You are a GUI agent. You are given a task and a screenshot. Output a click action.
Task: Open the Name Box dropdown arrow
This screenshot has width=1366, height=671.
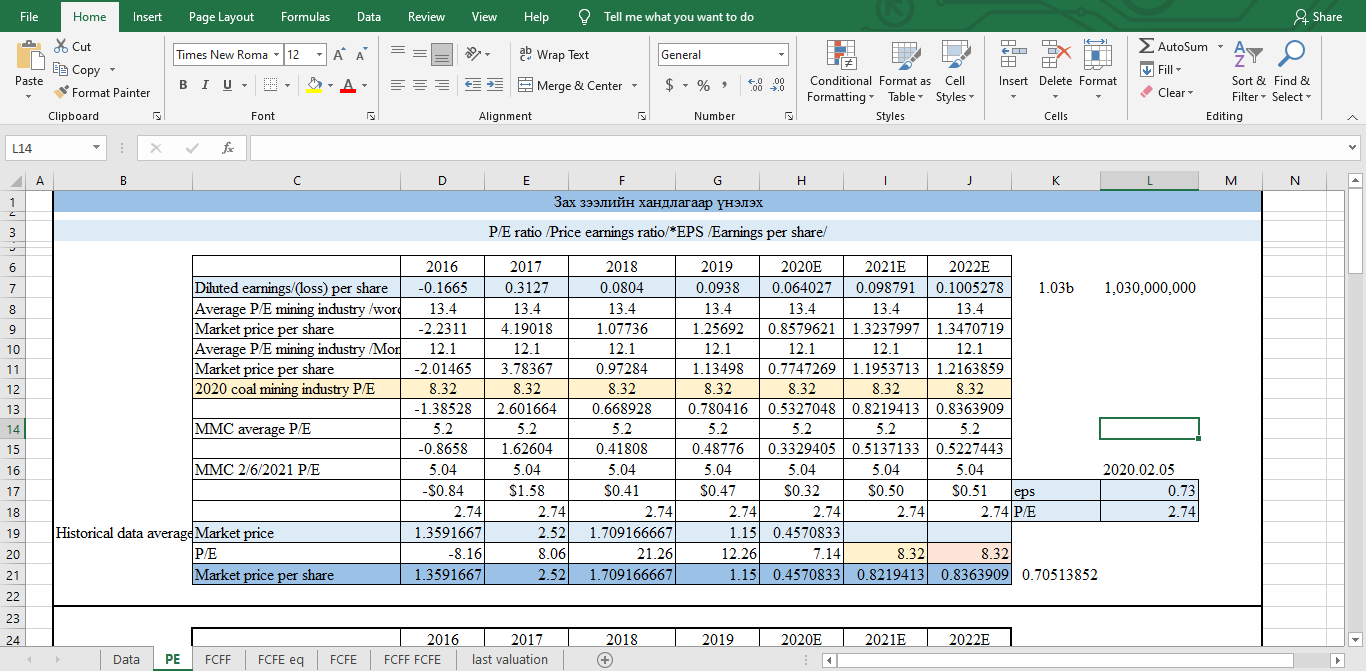(x=96, y=148)
